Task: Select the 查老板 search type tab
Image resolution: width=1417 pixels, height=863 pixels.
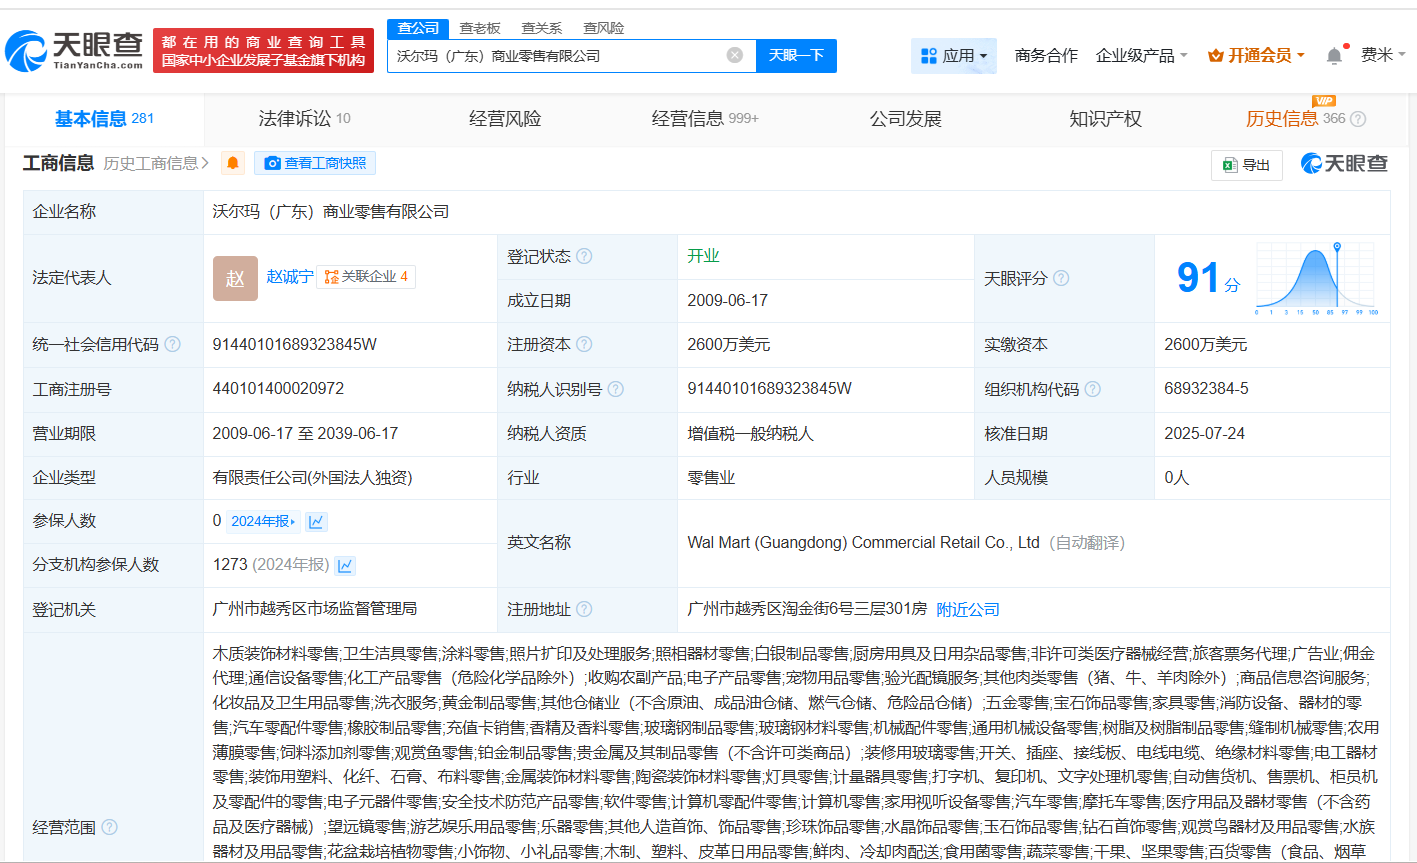Action: [480, 28]
